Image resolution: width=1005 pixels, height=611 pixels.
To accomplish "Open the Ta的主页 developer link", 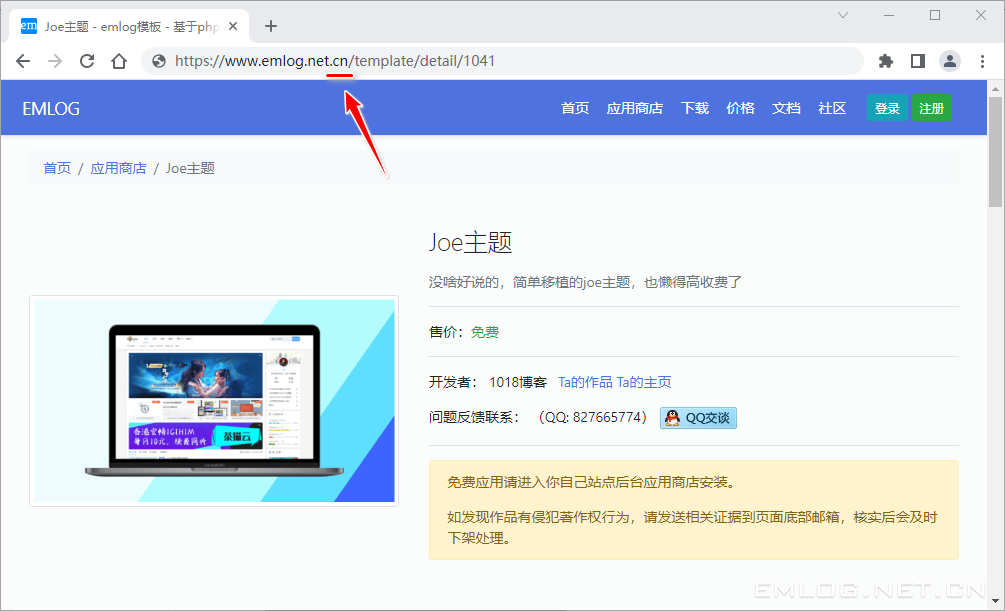I will [644, 382].
